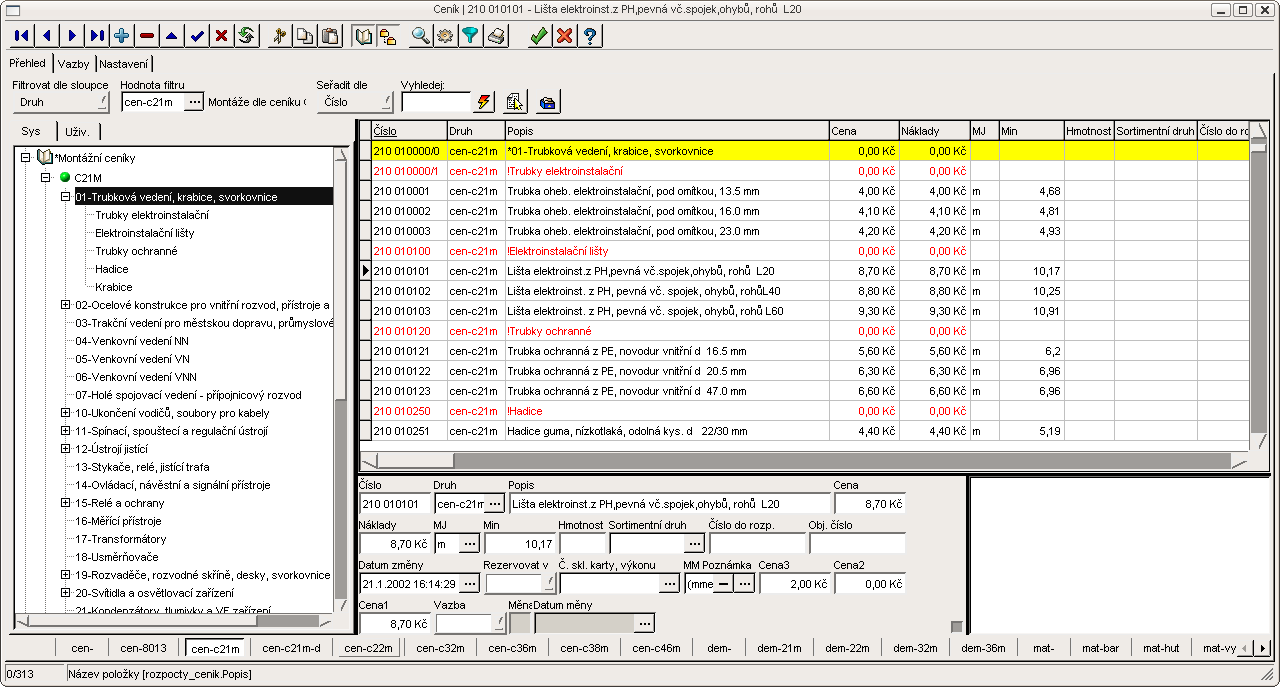
Task: Click the funnel filter icon
Action: 470,36
